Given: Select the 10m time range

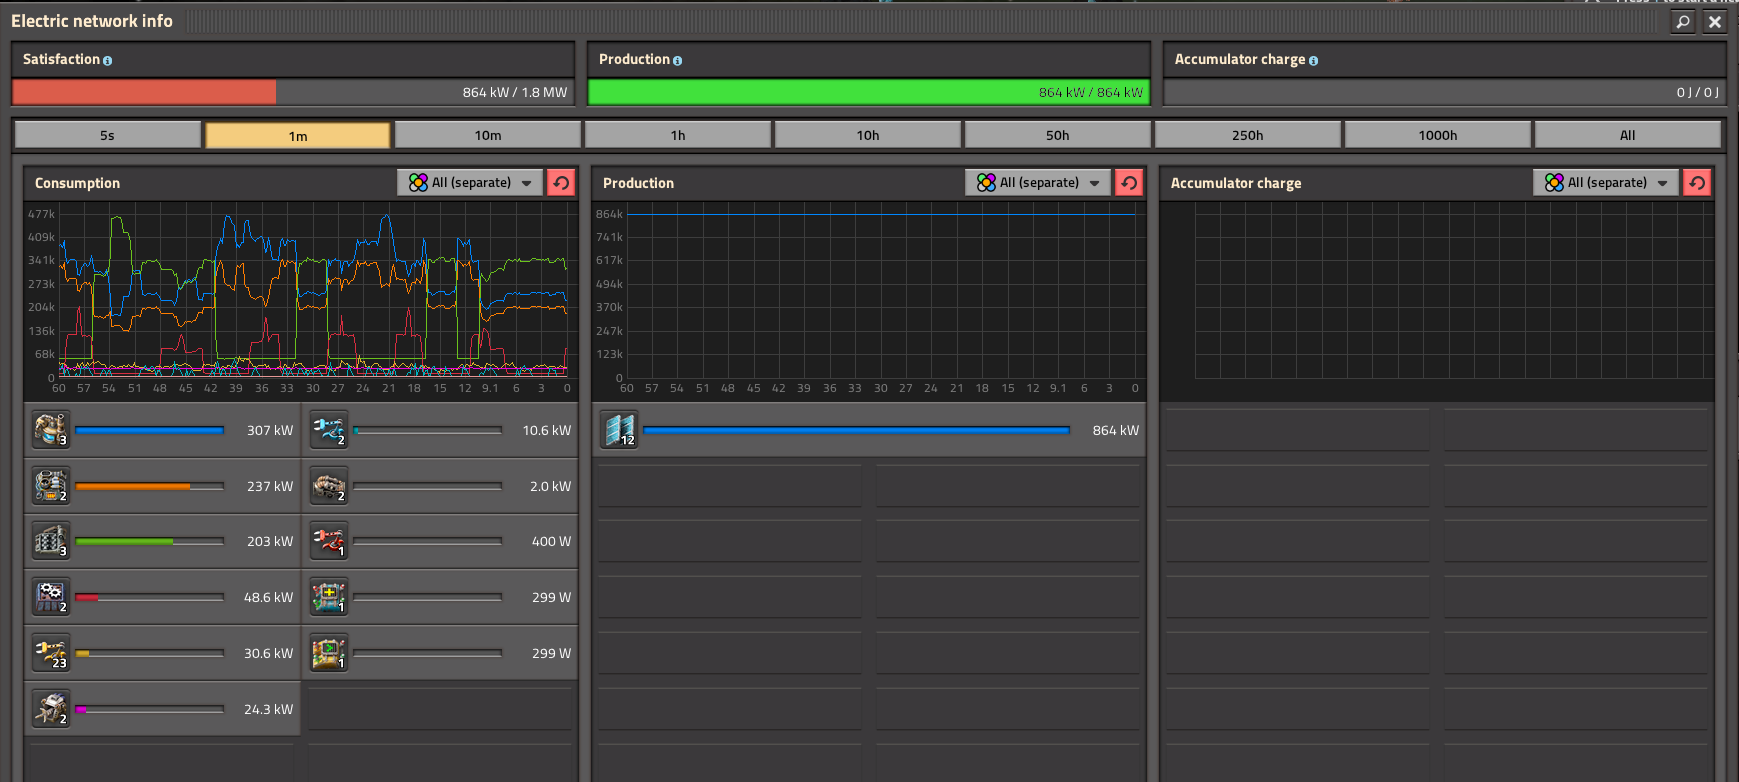Looking at the screenshot, I should pyautogui.click(x=488, y=135).
